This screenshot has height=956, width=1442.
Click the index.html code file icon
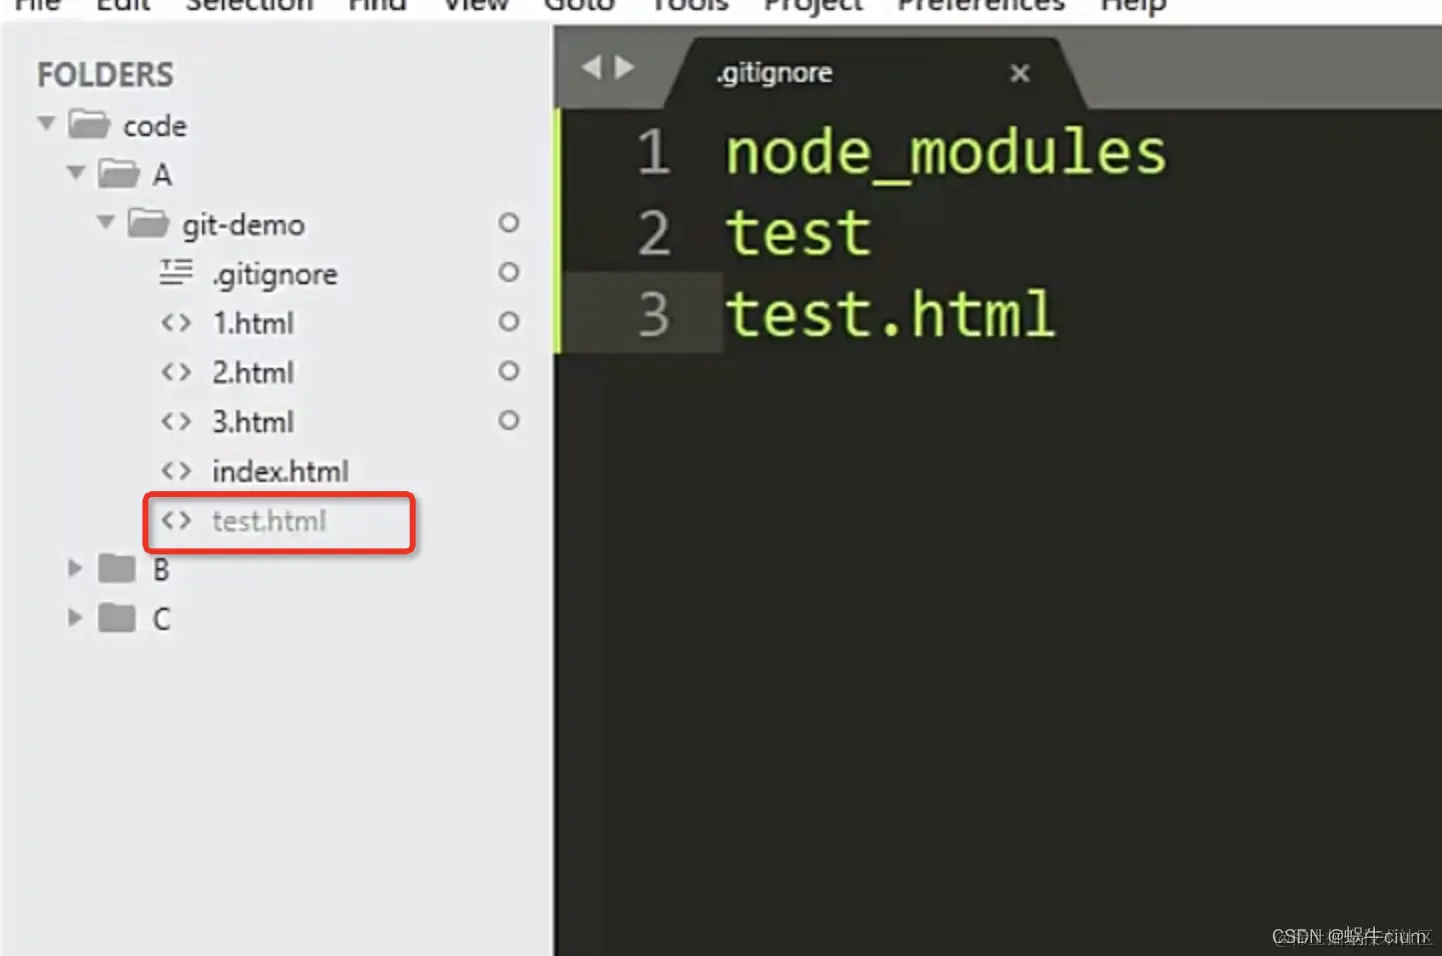coord(176,470)
